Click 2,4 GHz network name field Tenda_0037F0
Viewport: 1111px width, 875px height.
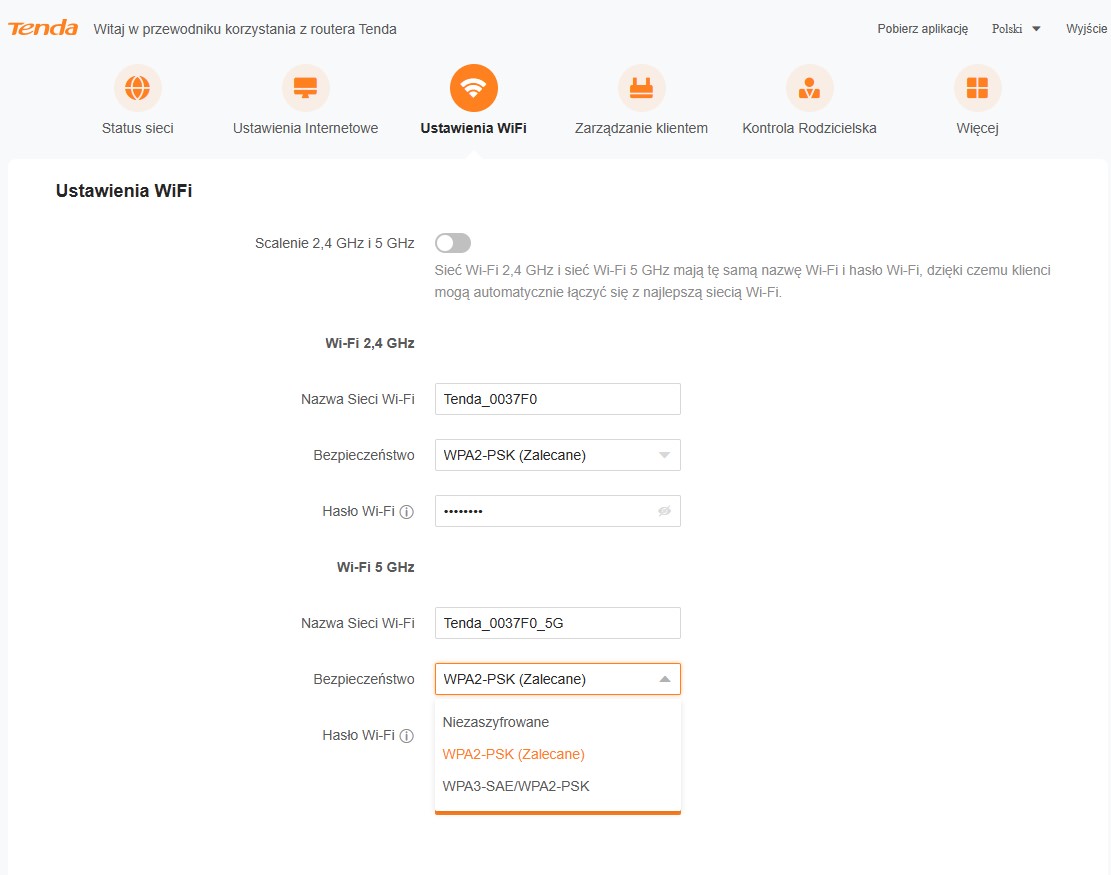pos(558,399)
